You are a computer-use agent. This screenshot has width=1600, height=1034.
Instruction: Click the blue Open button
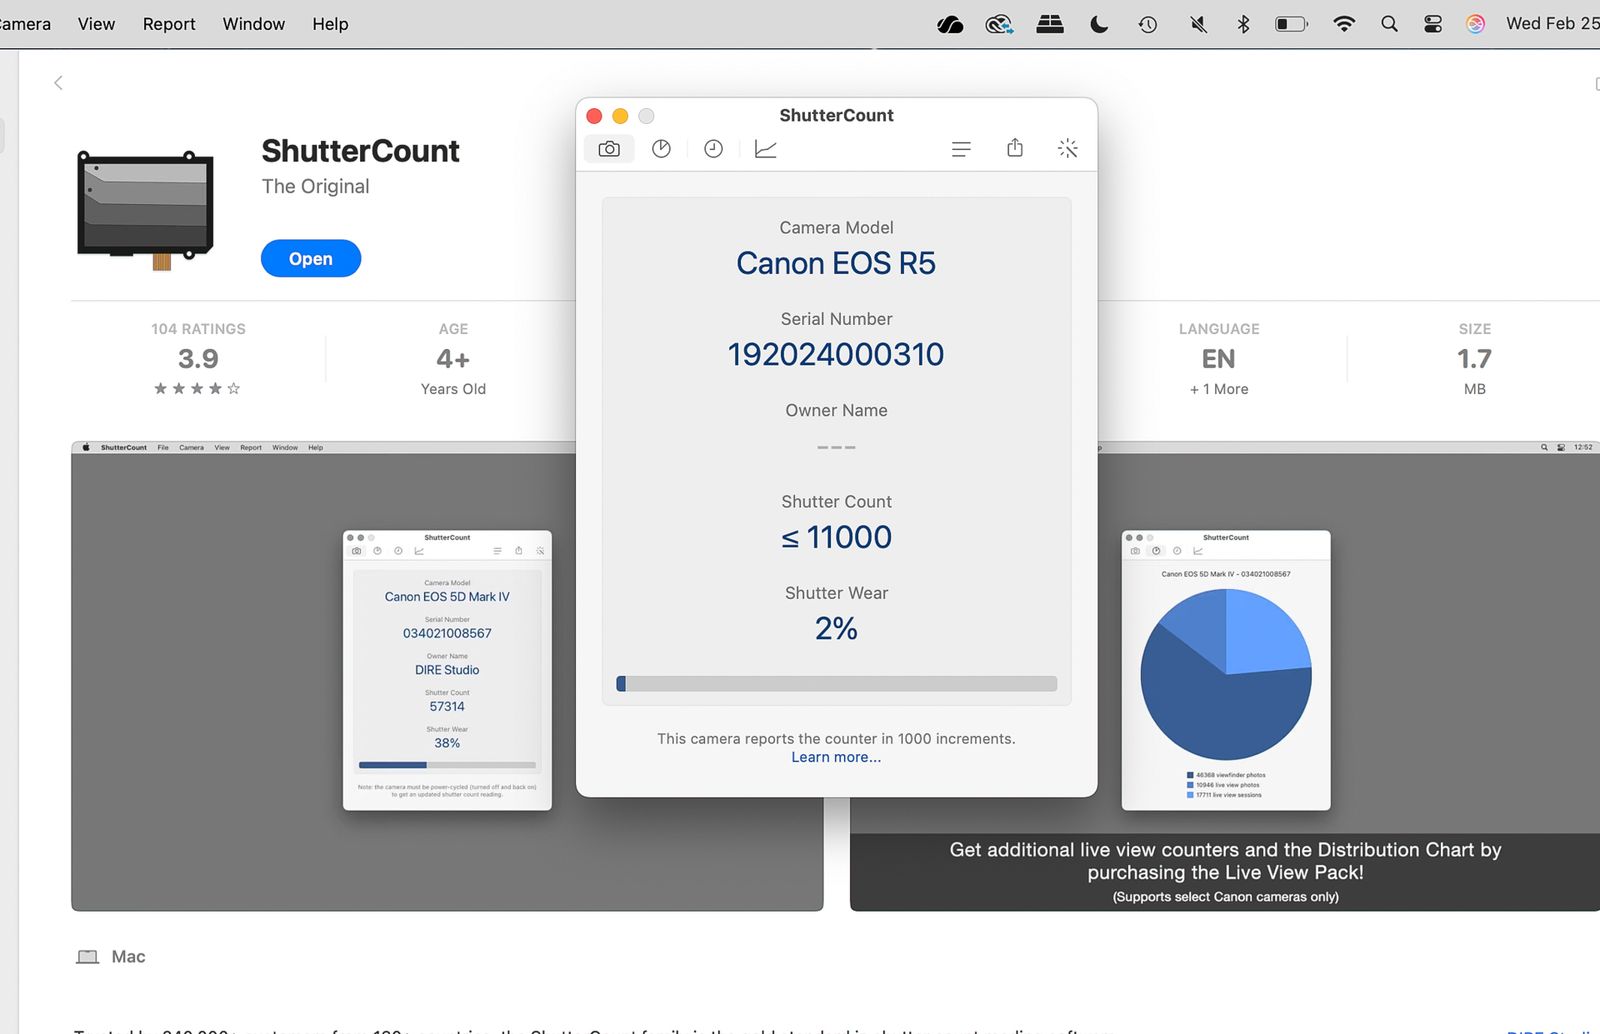click(311, 259)
